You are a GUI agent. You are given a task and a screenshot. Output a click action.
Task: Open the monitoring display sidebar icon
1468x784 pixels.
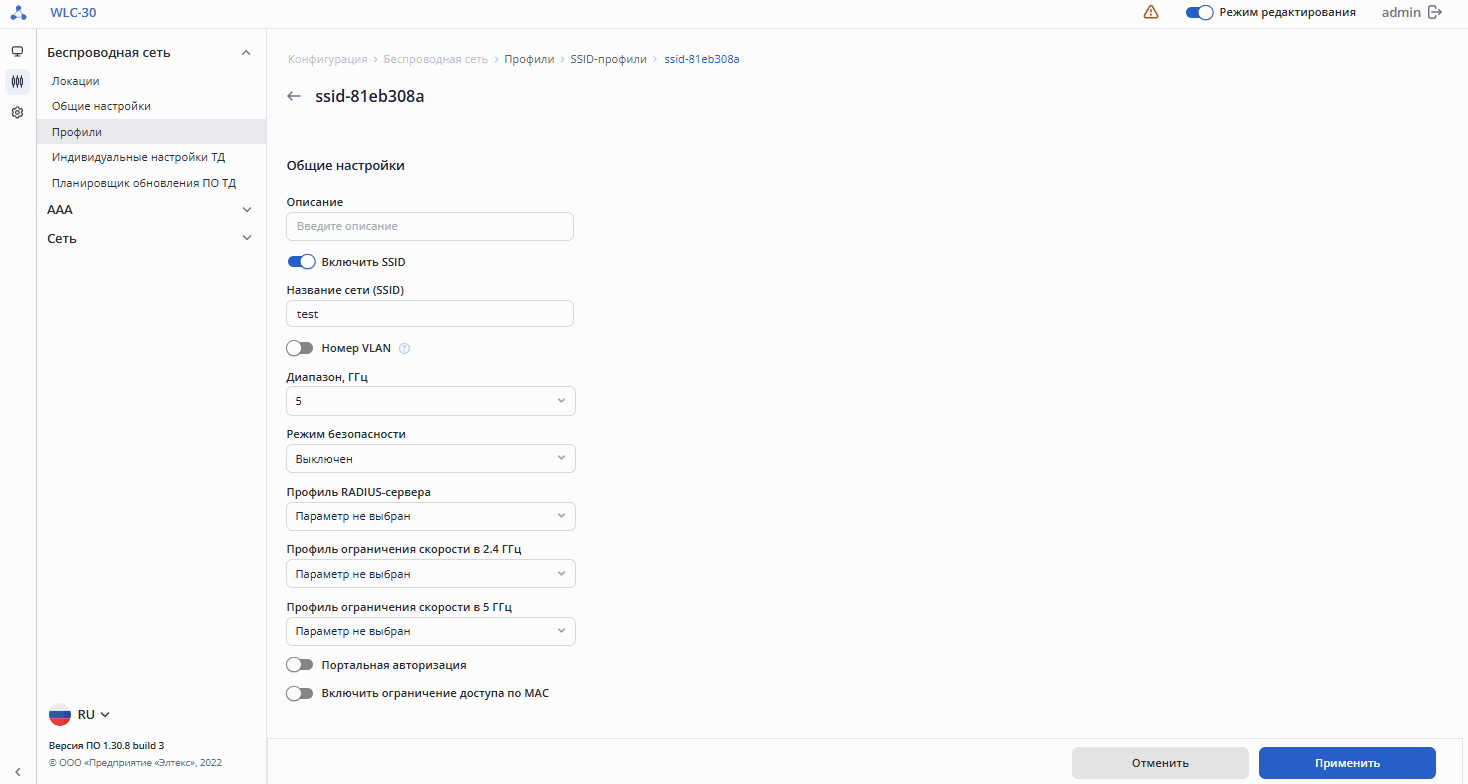[x=17, y=52]
